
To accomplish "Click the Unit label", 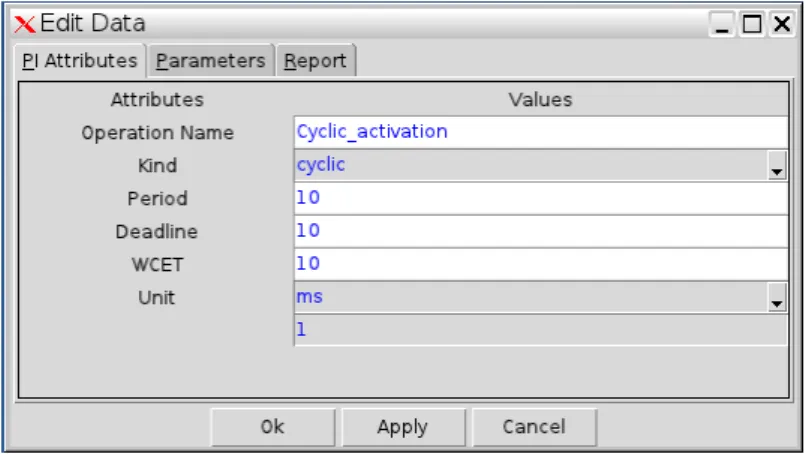I will [157, 297].
